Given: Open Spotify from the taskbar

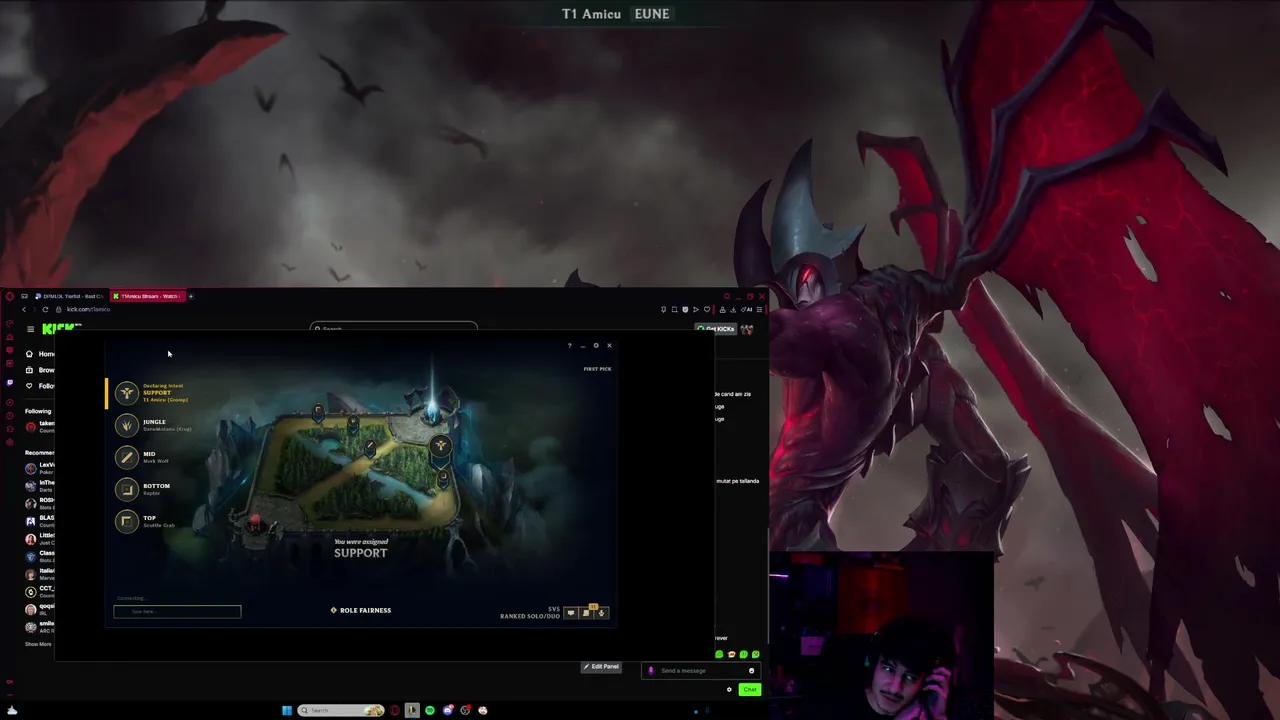Looking at the screenshot, I should coord(430,710).
